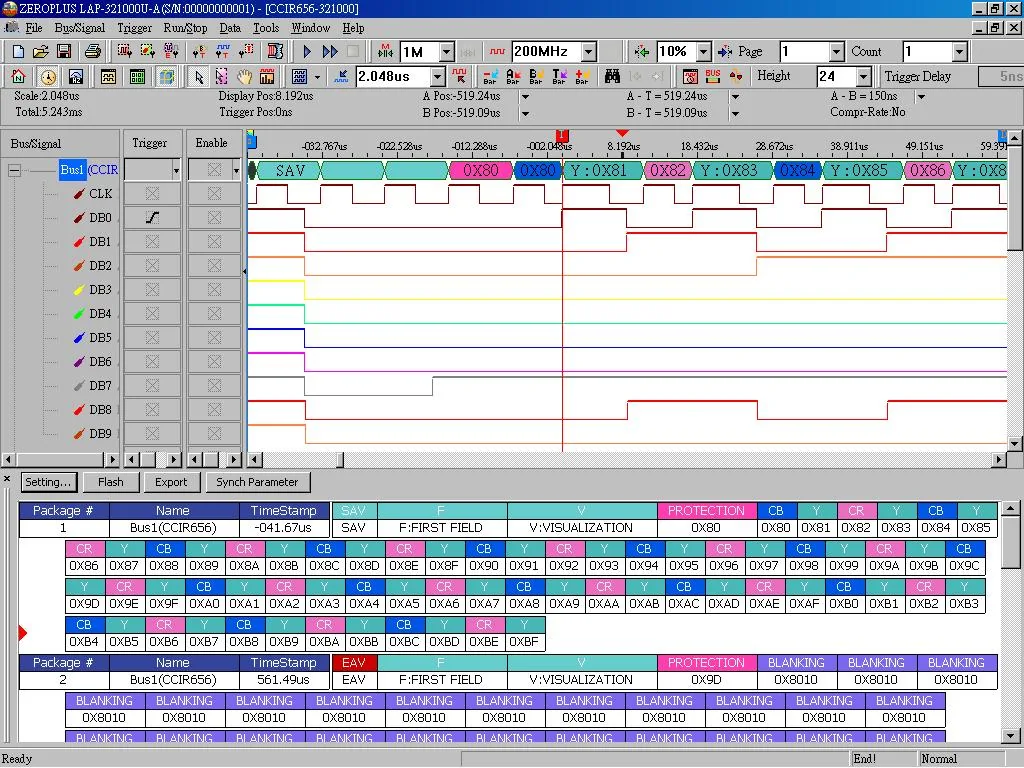
Task: Show the binary listing display mode icon
Action: point(137,76)
